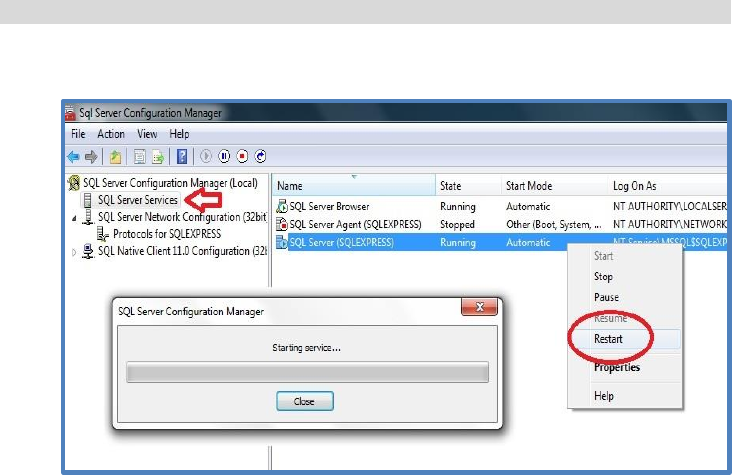This screenshot has height=475, width=732.
Task: Click the SQL Native Client 11.0 Configuration icon
Action: click(88, 251)
